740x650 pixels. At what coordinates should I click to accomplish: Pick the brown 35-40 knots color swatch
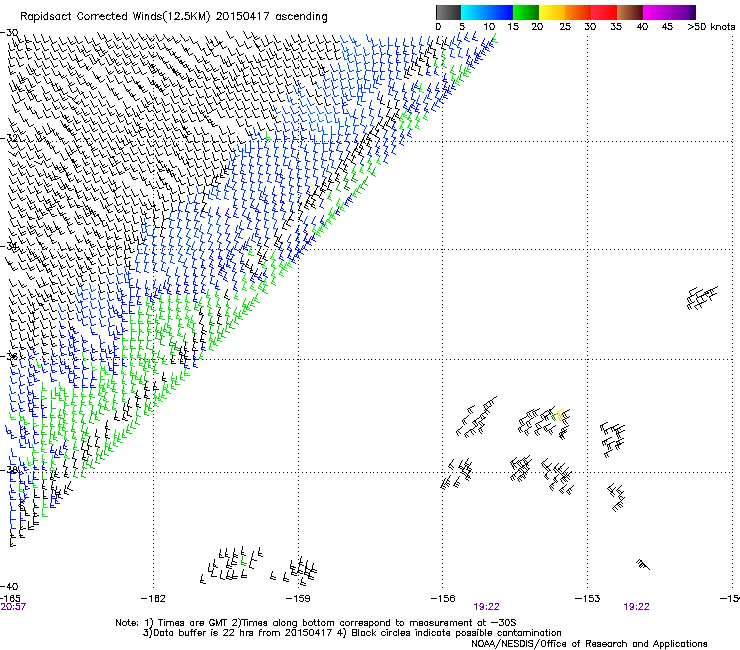pyautogui.click(x=630, y=12)
